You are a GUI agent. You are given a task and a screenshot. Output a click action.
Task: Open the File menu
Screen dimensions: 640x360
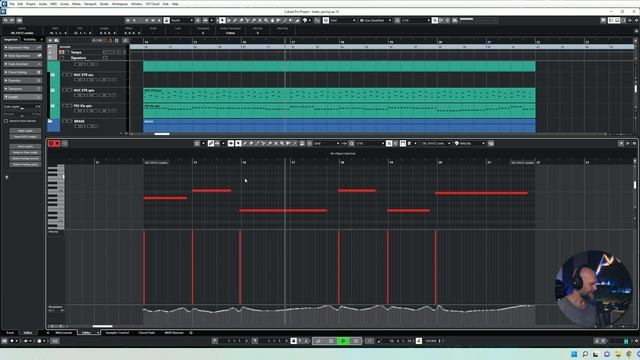click(12, 4)
